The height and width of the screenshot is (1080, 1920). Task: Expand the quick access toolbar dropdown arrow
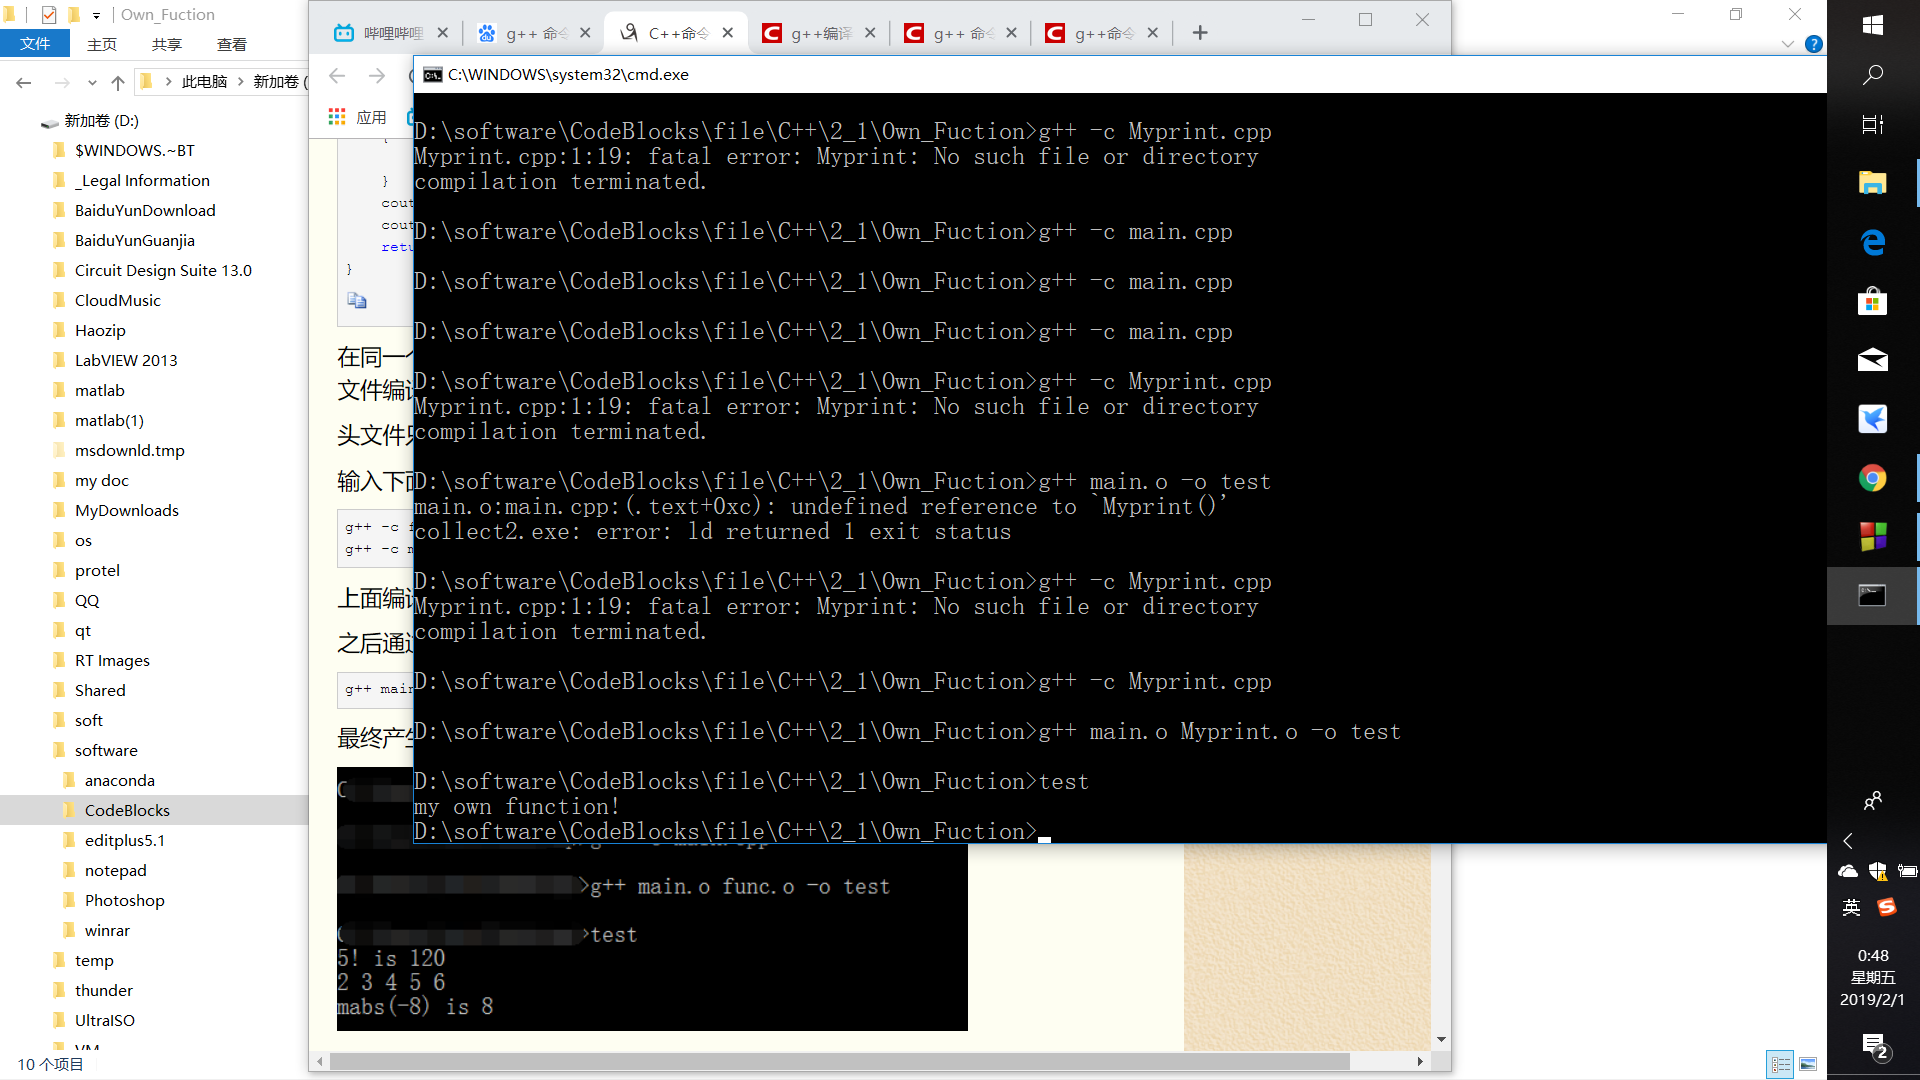[x=96, y=15]
